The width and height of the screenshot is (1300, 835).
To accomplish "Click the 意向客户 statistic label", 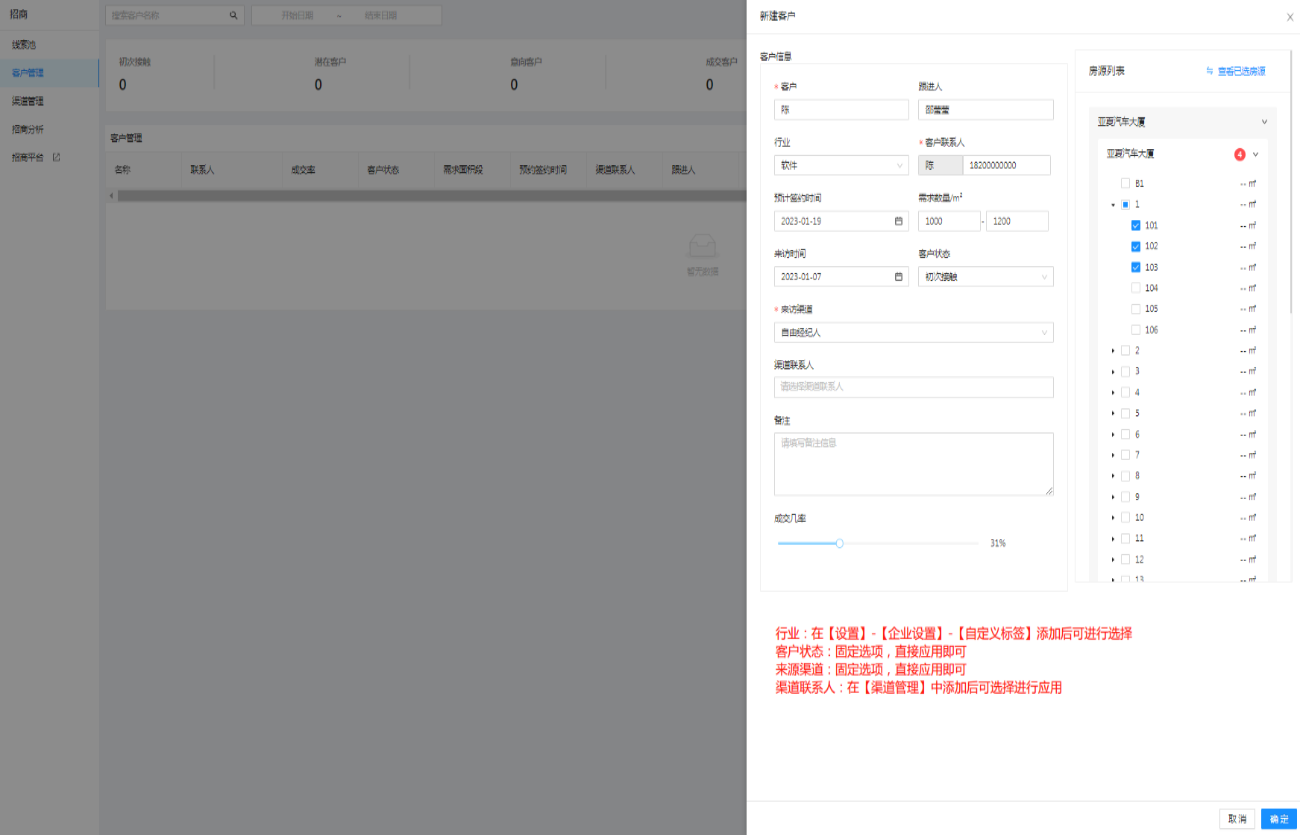I will pos(526,62).
